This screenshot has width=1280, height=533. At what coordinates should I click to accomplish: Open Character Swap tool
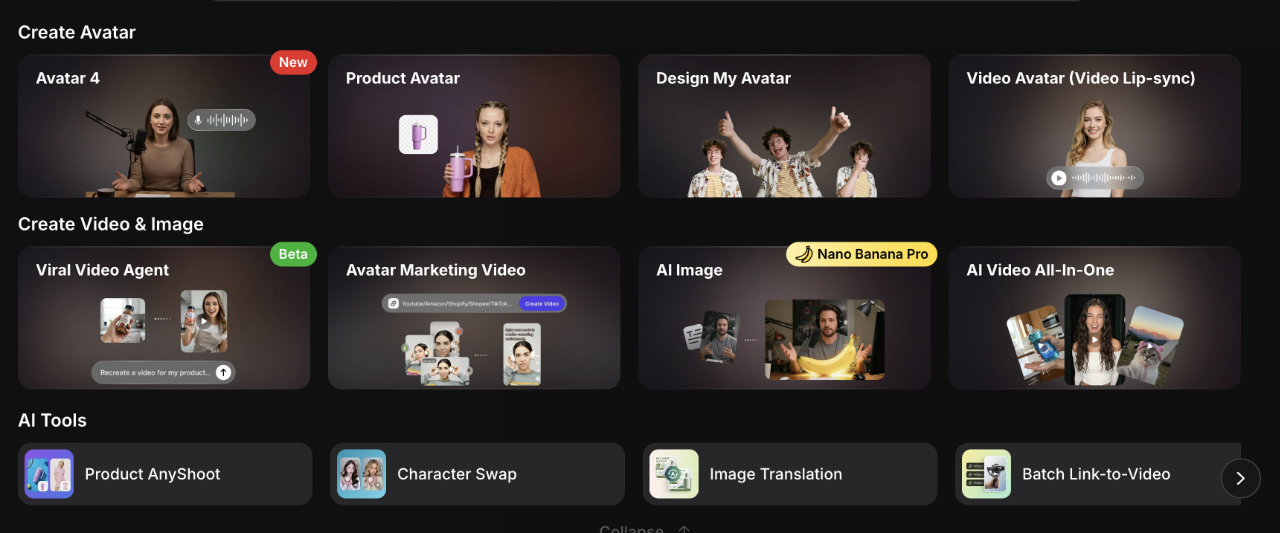pyautogui.click(x=477, y=474)
